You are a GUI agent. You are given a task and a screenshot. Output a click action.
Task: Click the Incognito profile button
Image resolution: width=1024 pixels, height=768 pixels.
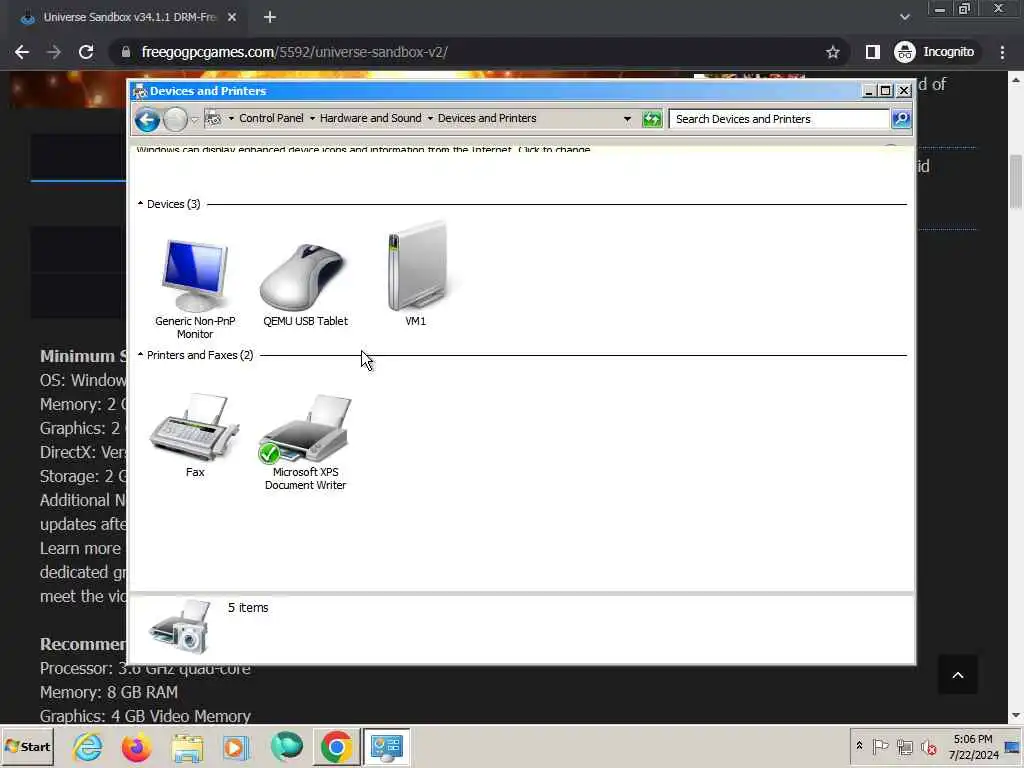coord(935,52)
